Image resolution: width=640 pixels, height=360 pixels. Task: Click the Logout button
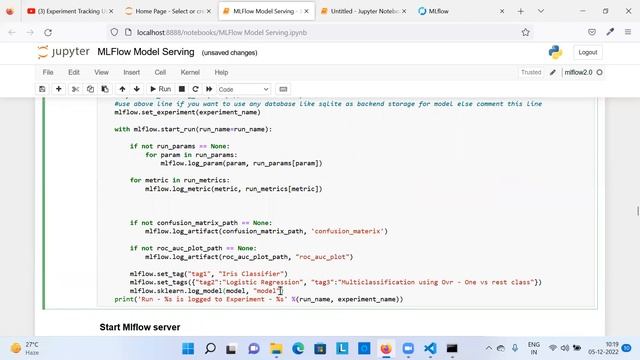tap(588, 52)
